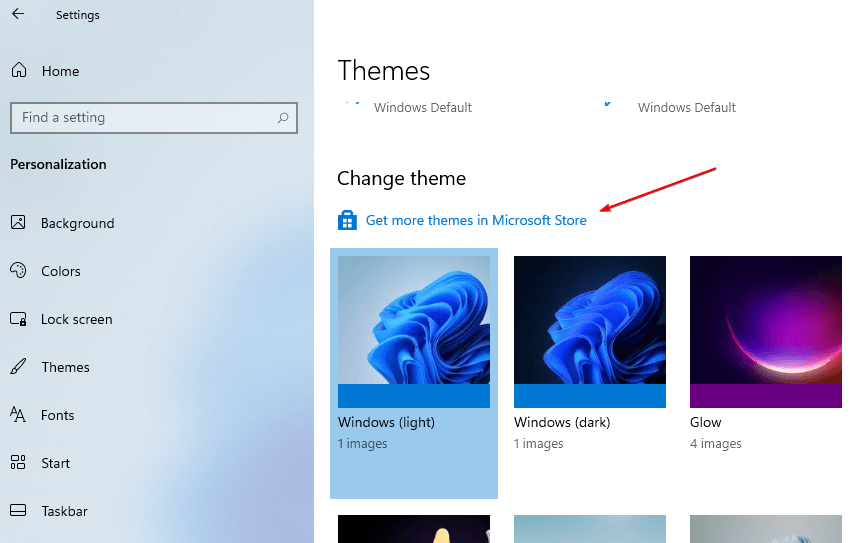The width and height of the screenshot is (862, 543).
Task: Click the search magnifier icon
Action: 283,118
